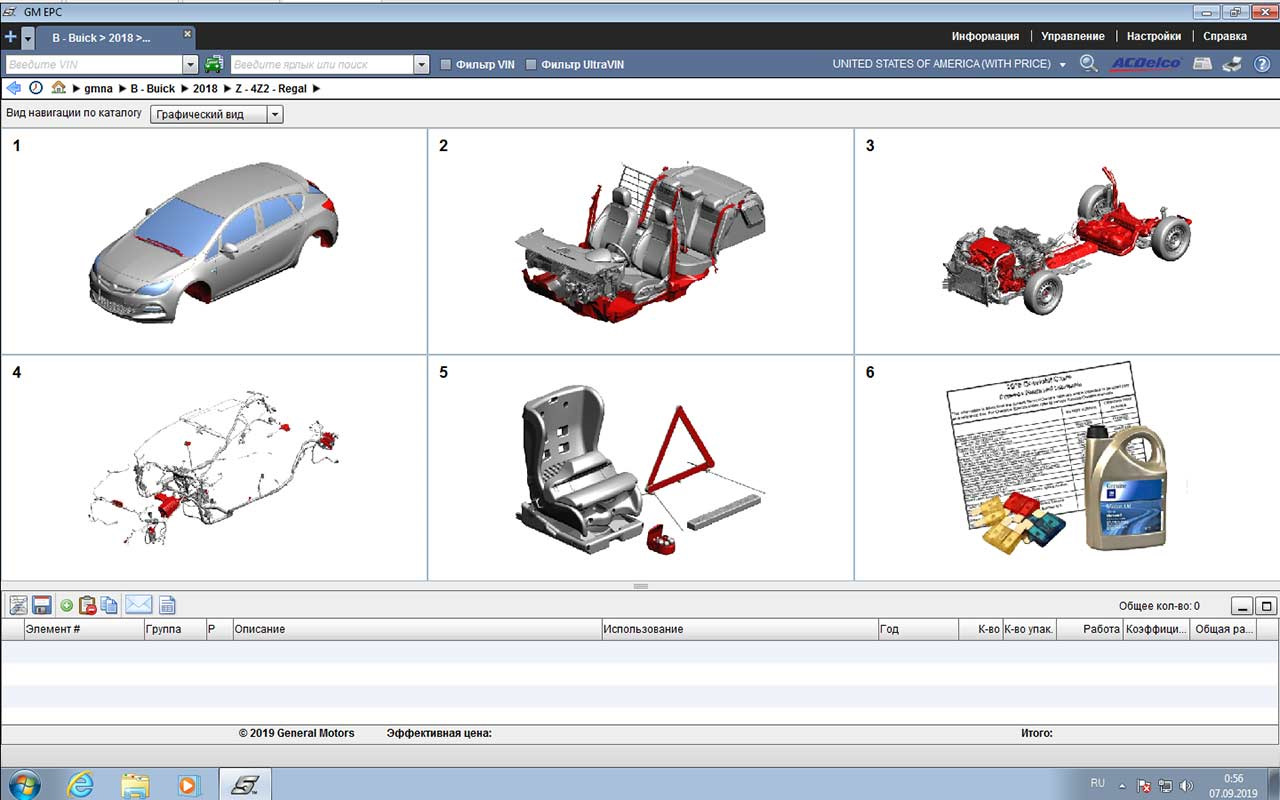Select interior seats image 2
Screen dimensions: 1280x800
click(x=641, y=241)
